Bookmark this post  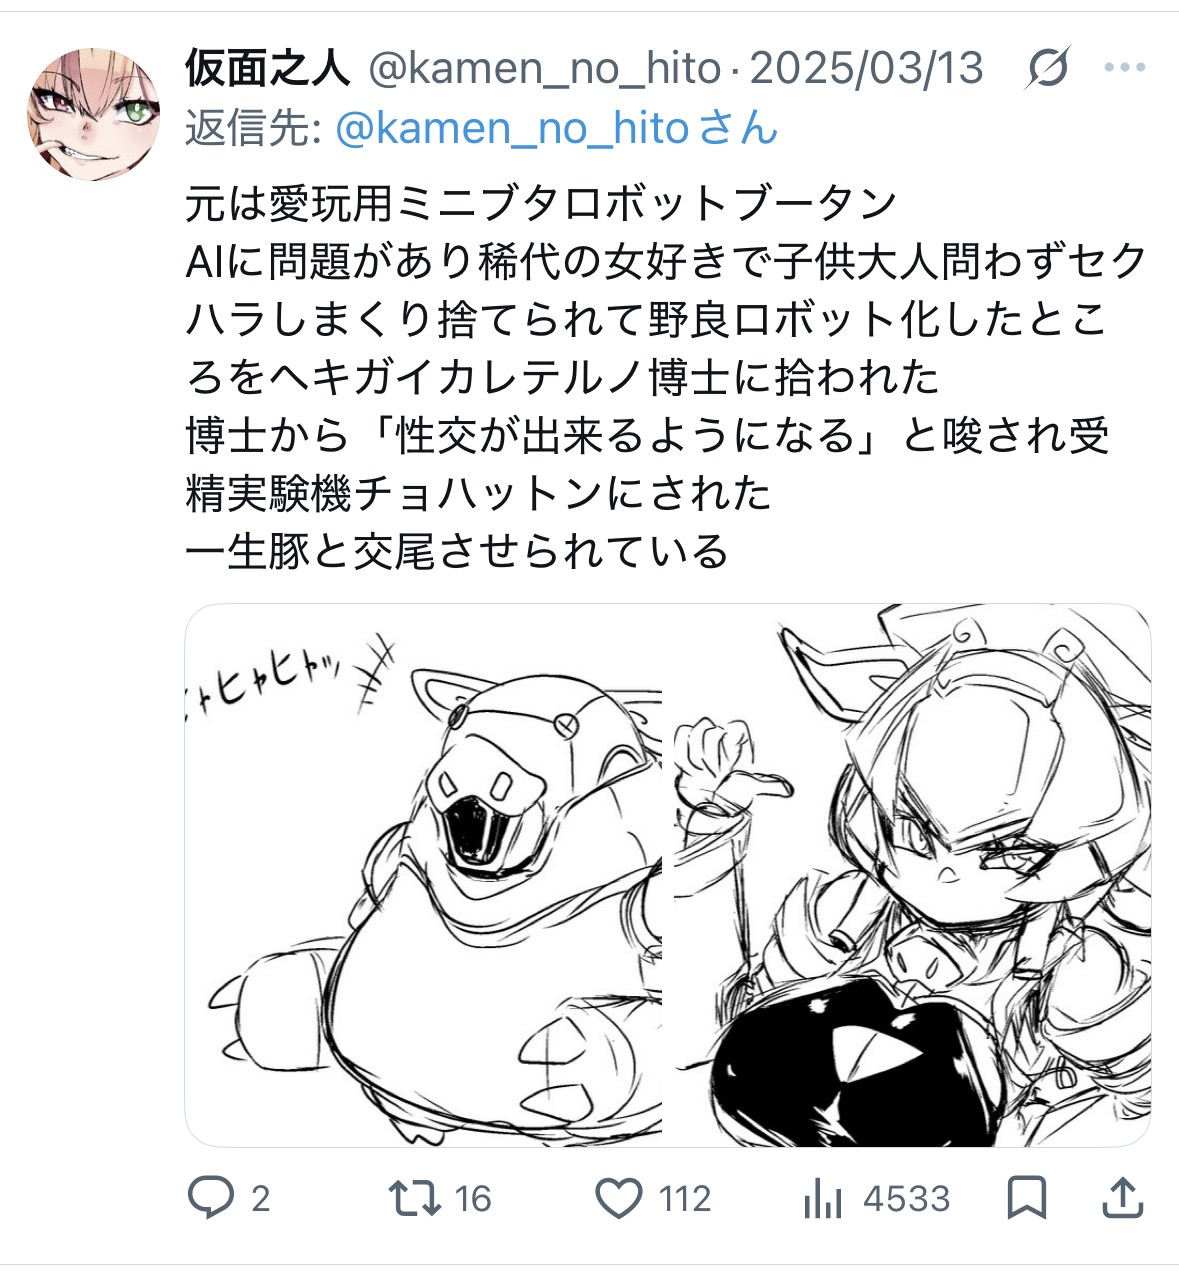1027,1197
